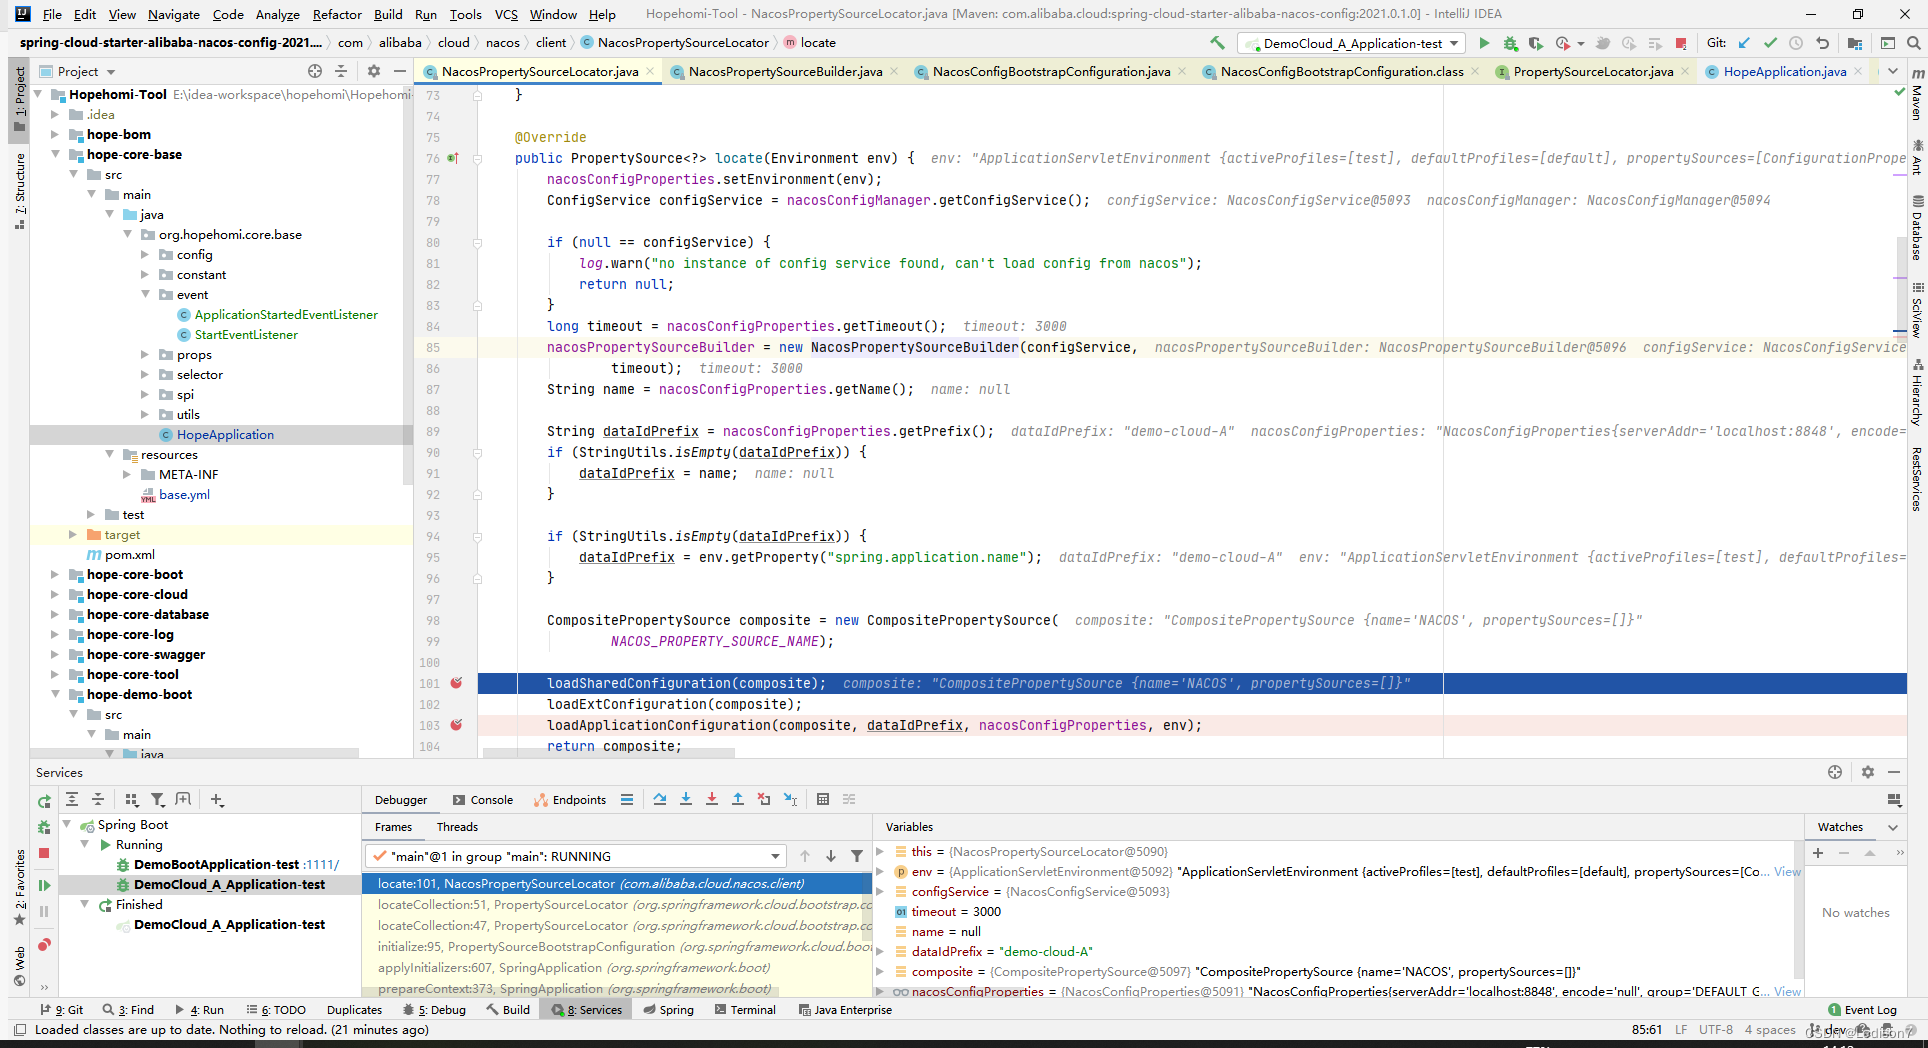Expand the config package folder
Image resolution: width=1928 pixels, height=1048 pixels.
[145, 255]
